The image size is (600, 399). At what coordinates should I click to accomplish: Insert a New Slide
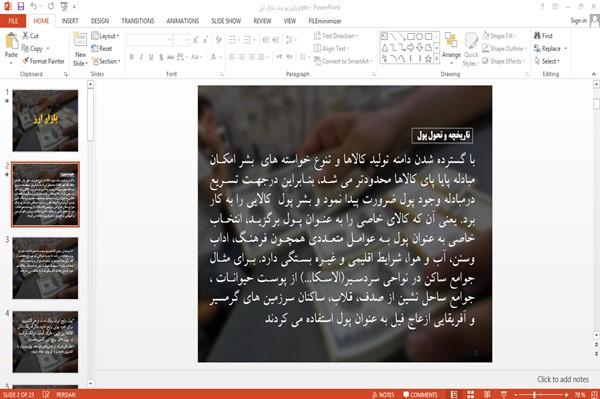click(80, 49)
